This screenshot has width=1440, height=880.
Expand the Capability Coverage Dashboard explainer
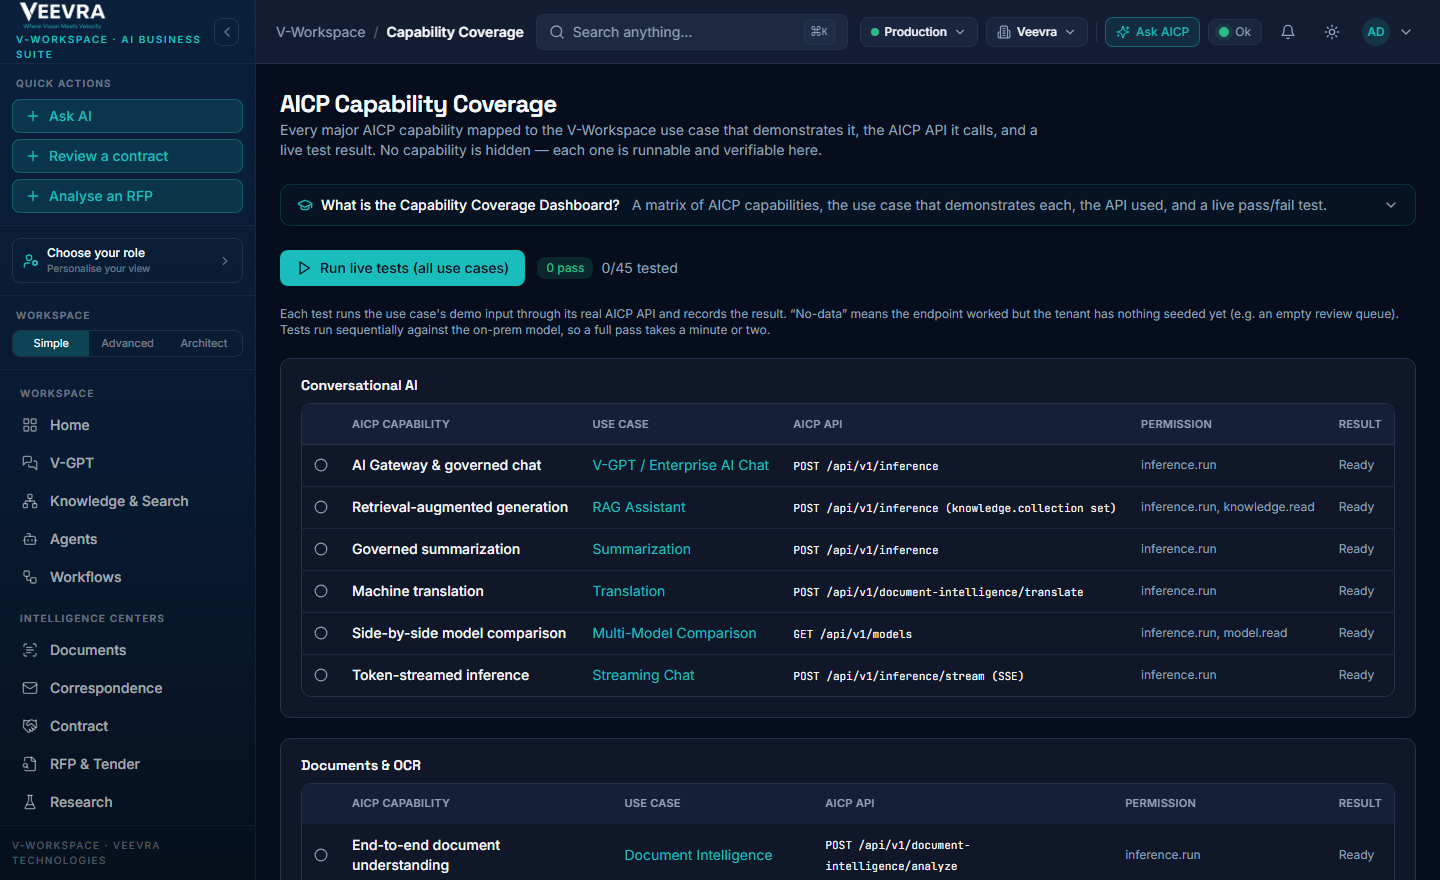1390,205
